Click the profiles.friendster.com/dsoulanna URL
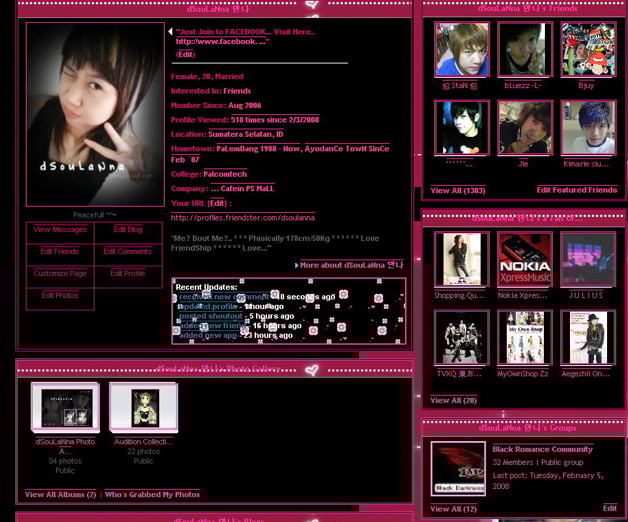The height and width of the screenshot is (522, 628). coord(243,217)
